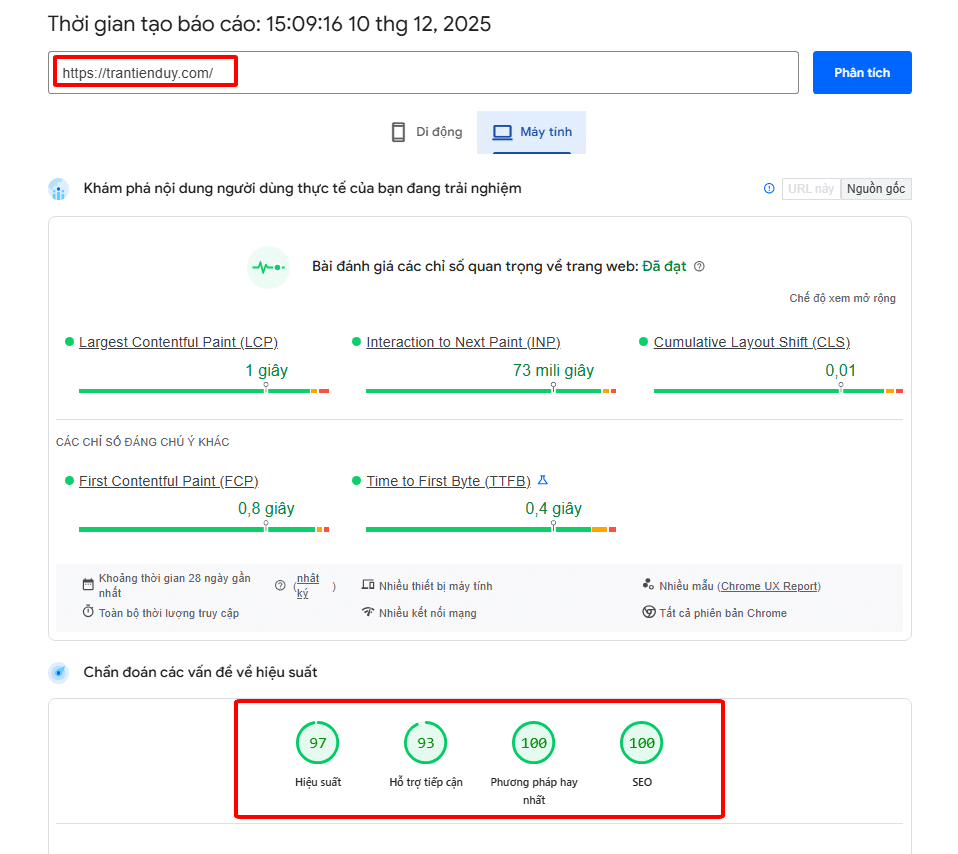Open the Largest Contentful Paint (LCP) link

pyautogui.click(x=177, y=341)
